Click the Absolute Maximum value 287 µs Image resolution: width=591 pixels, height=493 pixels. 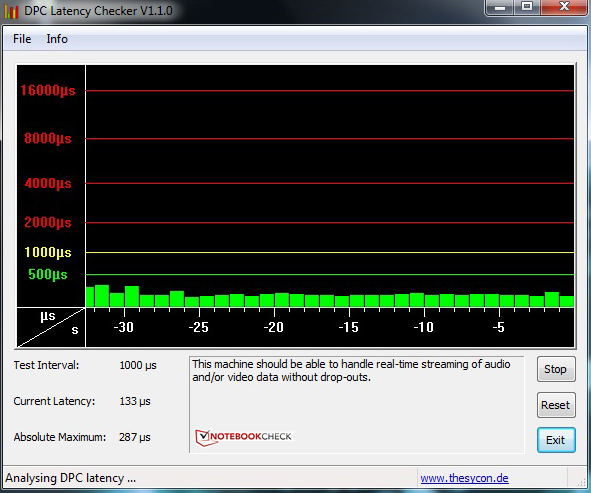(135, 437)
